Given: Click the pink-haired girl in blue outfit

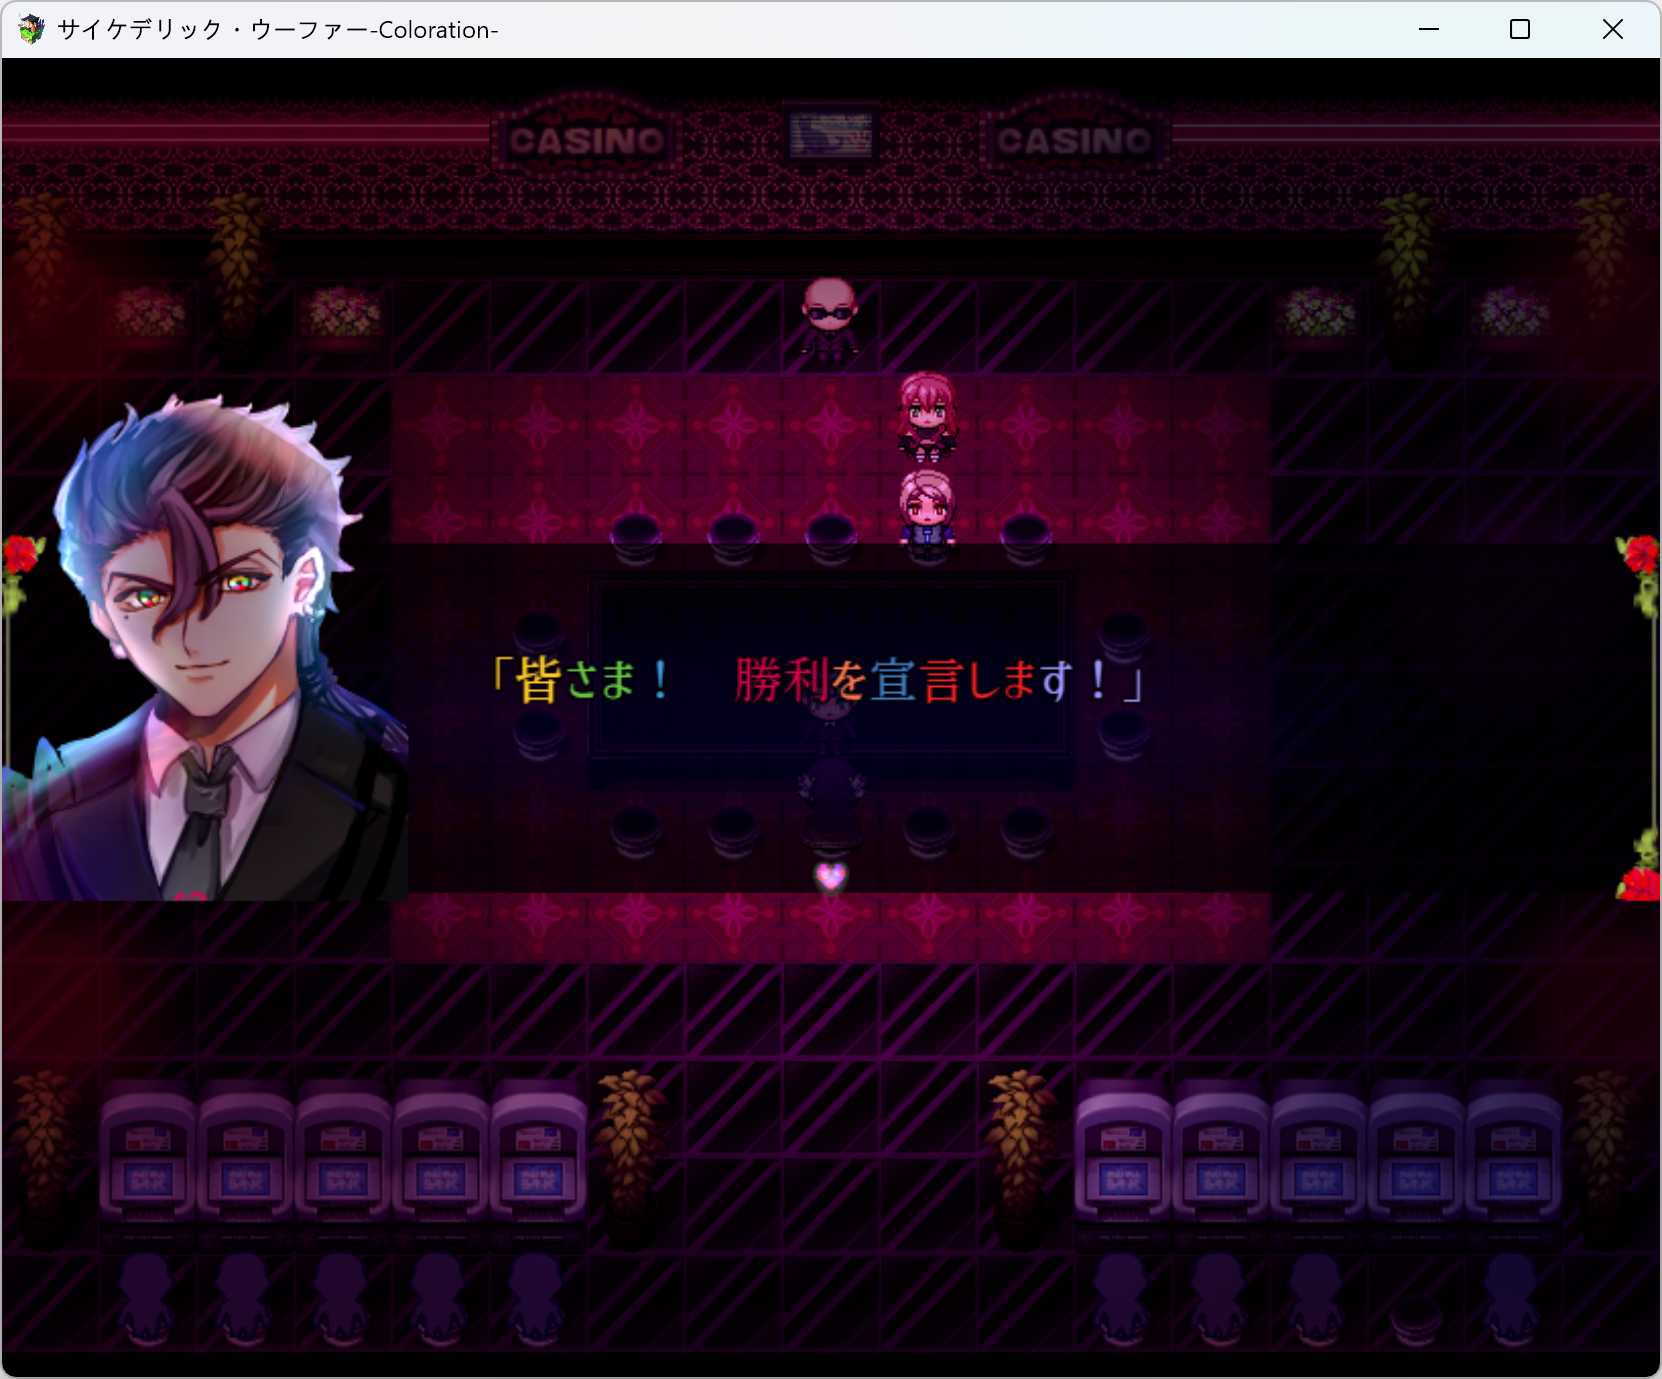Looking at the screenshot, I should coord(927,510).
